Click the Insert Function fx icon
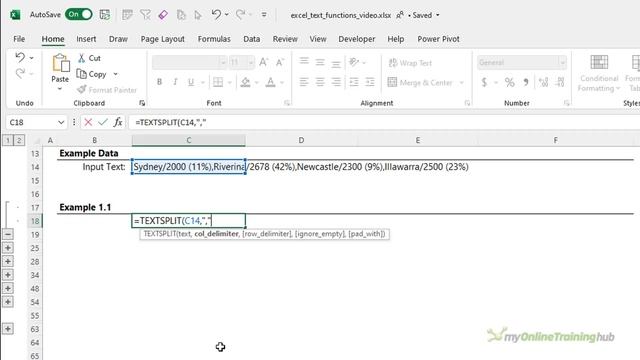The height and width of the screenshot is (360, 640). (118, 122)
